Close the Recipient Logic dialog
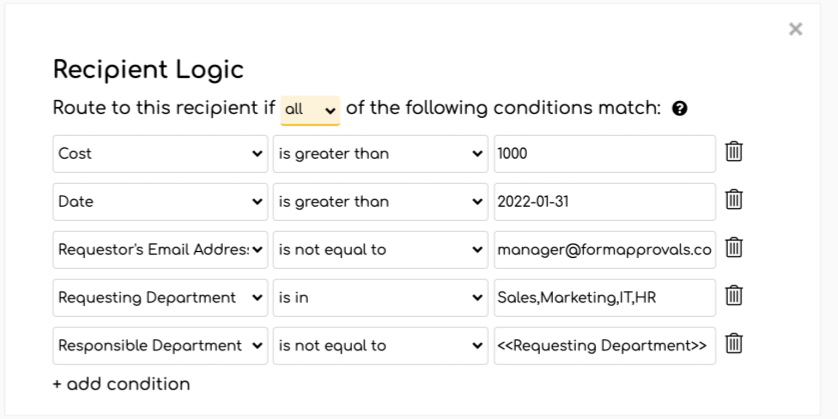The image size is (838, 419). click(795, 29)
